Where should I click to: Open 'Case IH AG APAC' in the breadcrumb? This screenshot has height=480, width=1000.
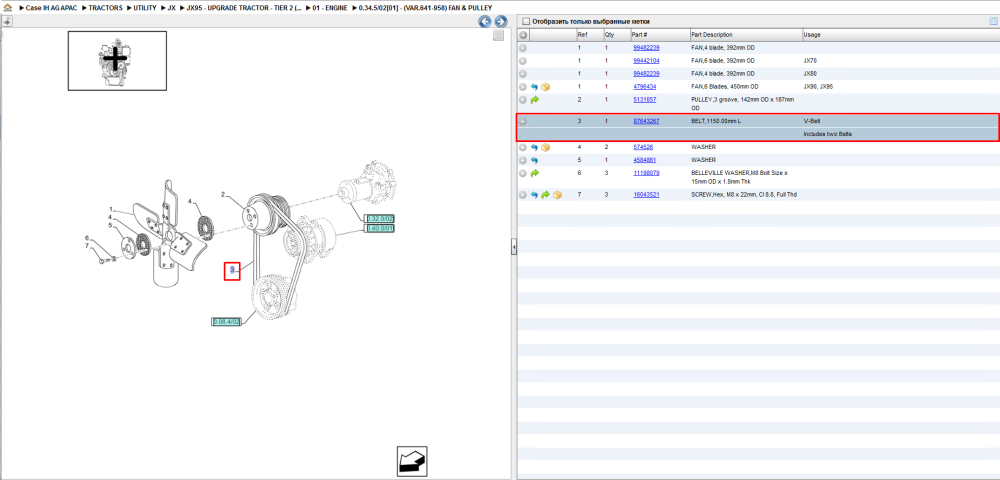point(52,8)
